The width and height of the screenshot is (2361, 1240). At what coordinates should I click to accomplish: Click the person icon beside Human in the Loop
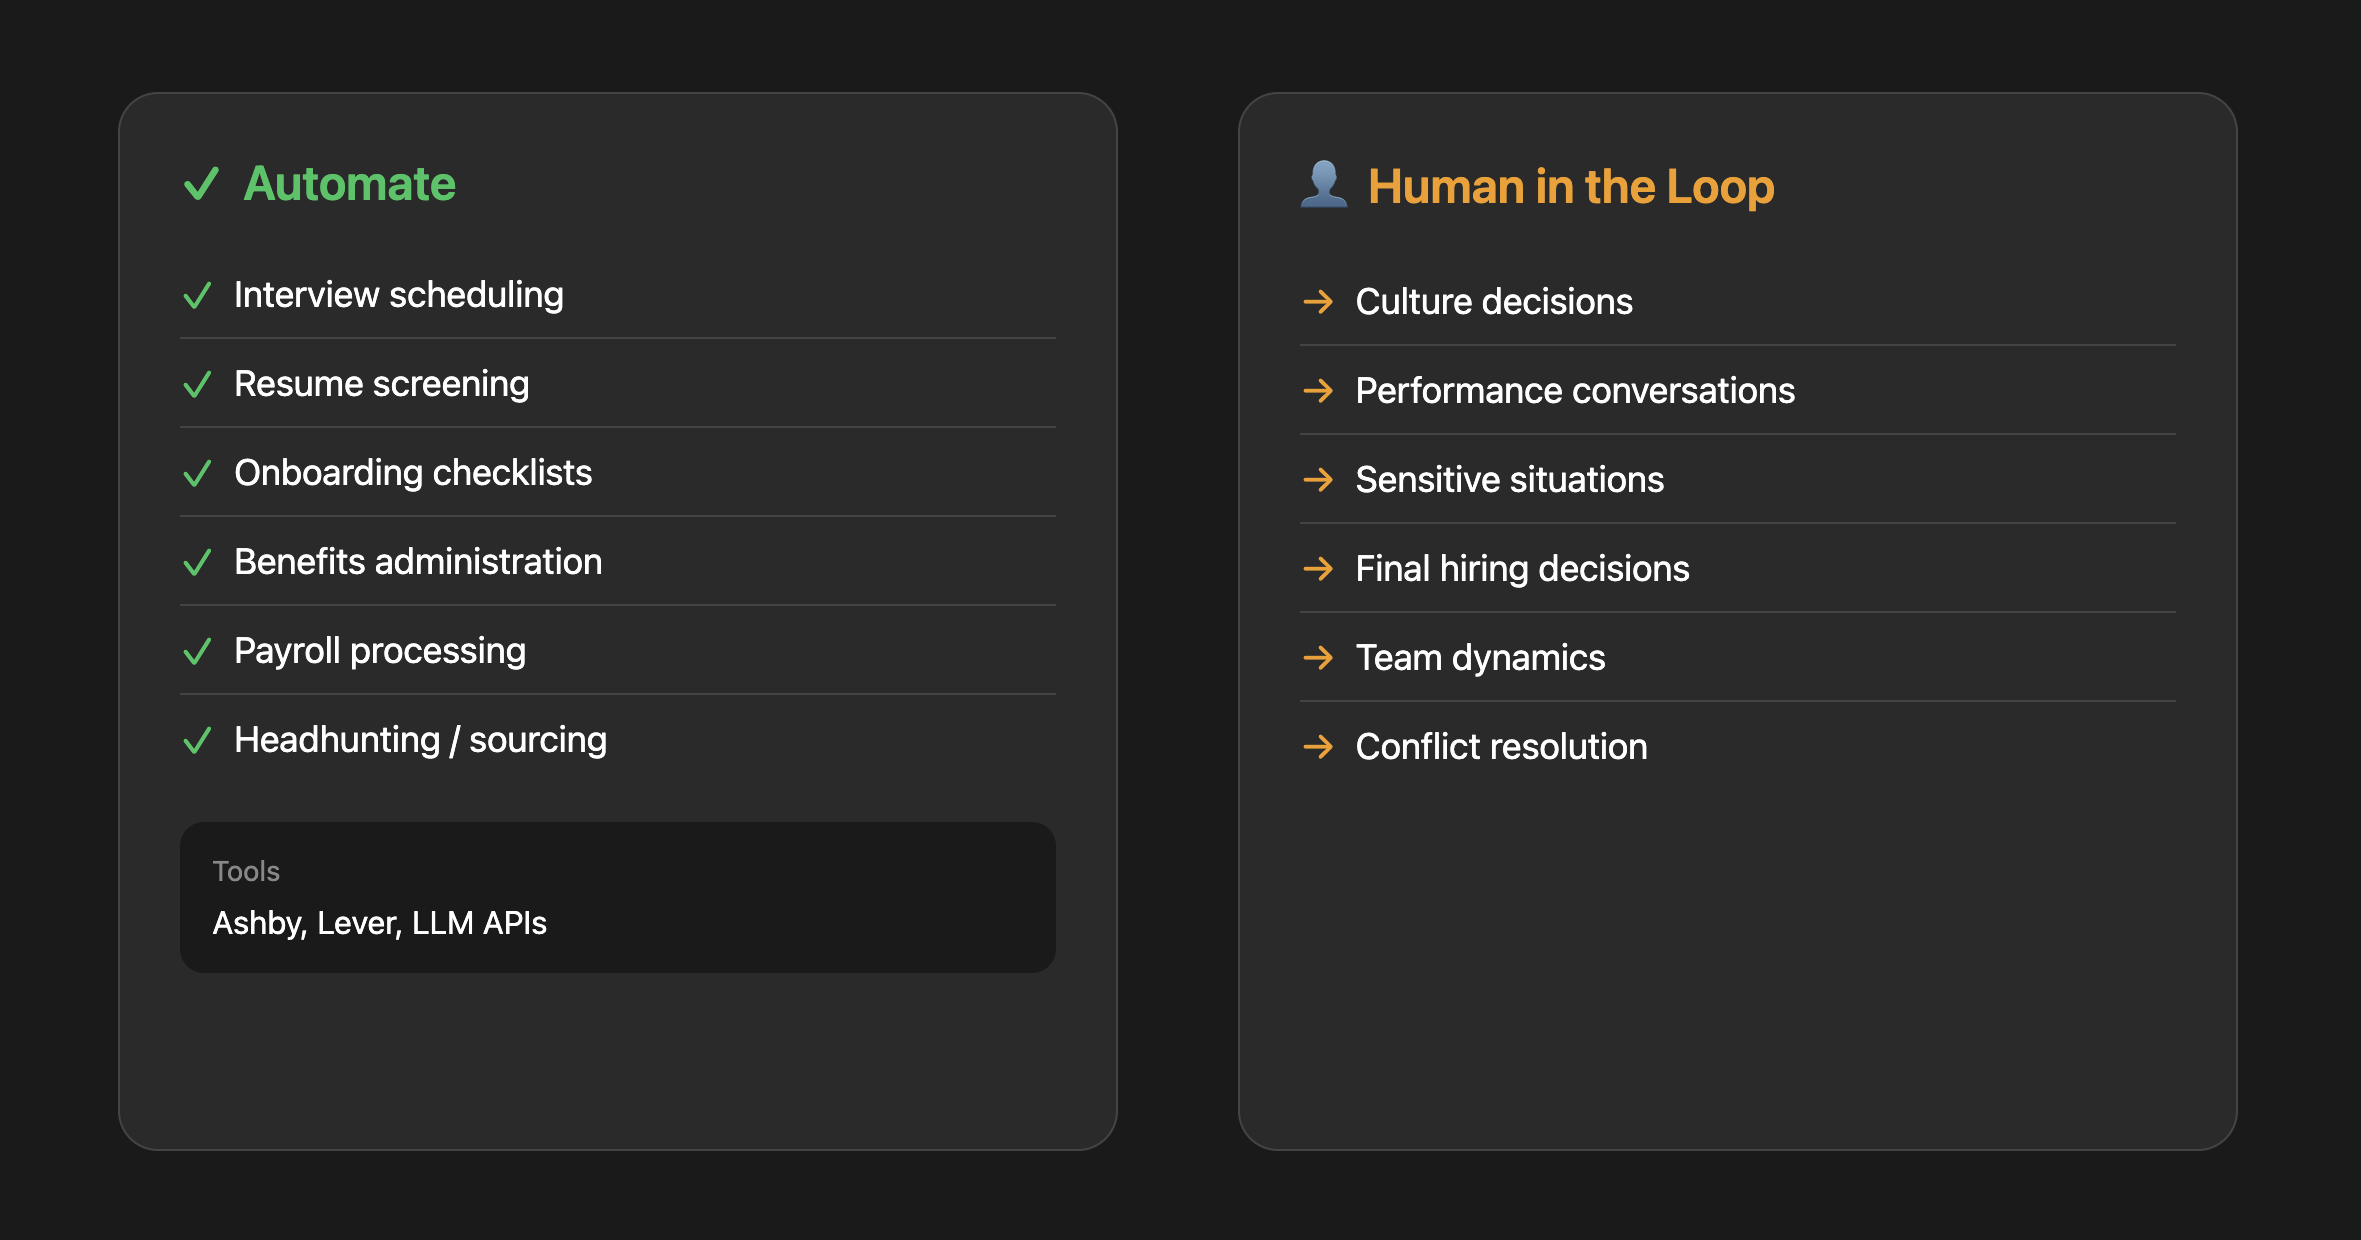(1323, 184)
